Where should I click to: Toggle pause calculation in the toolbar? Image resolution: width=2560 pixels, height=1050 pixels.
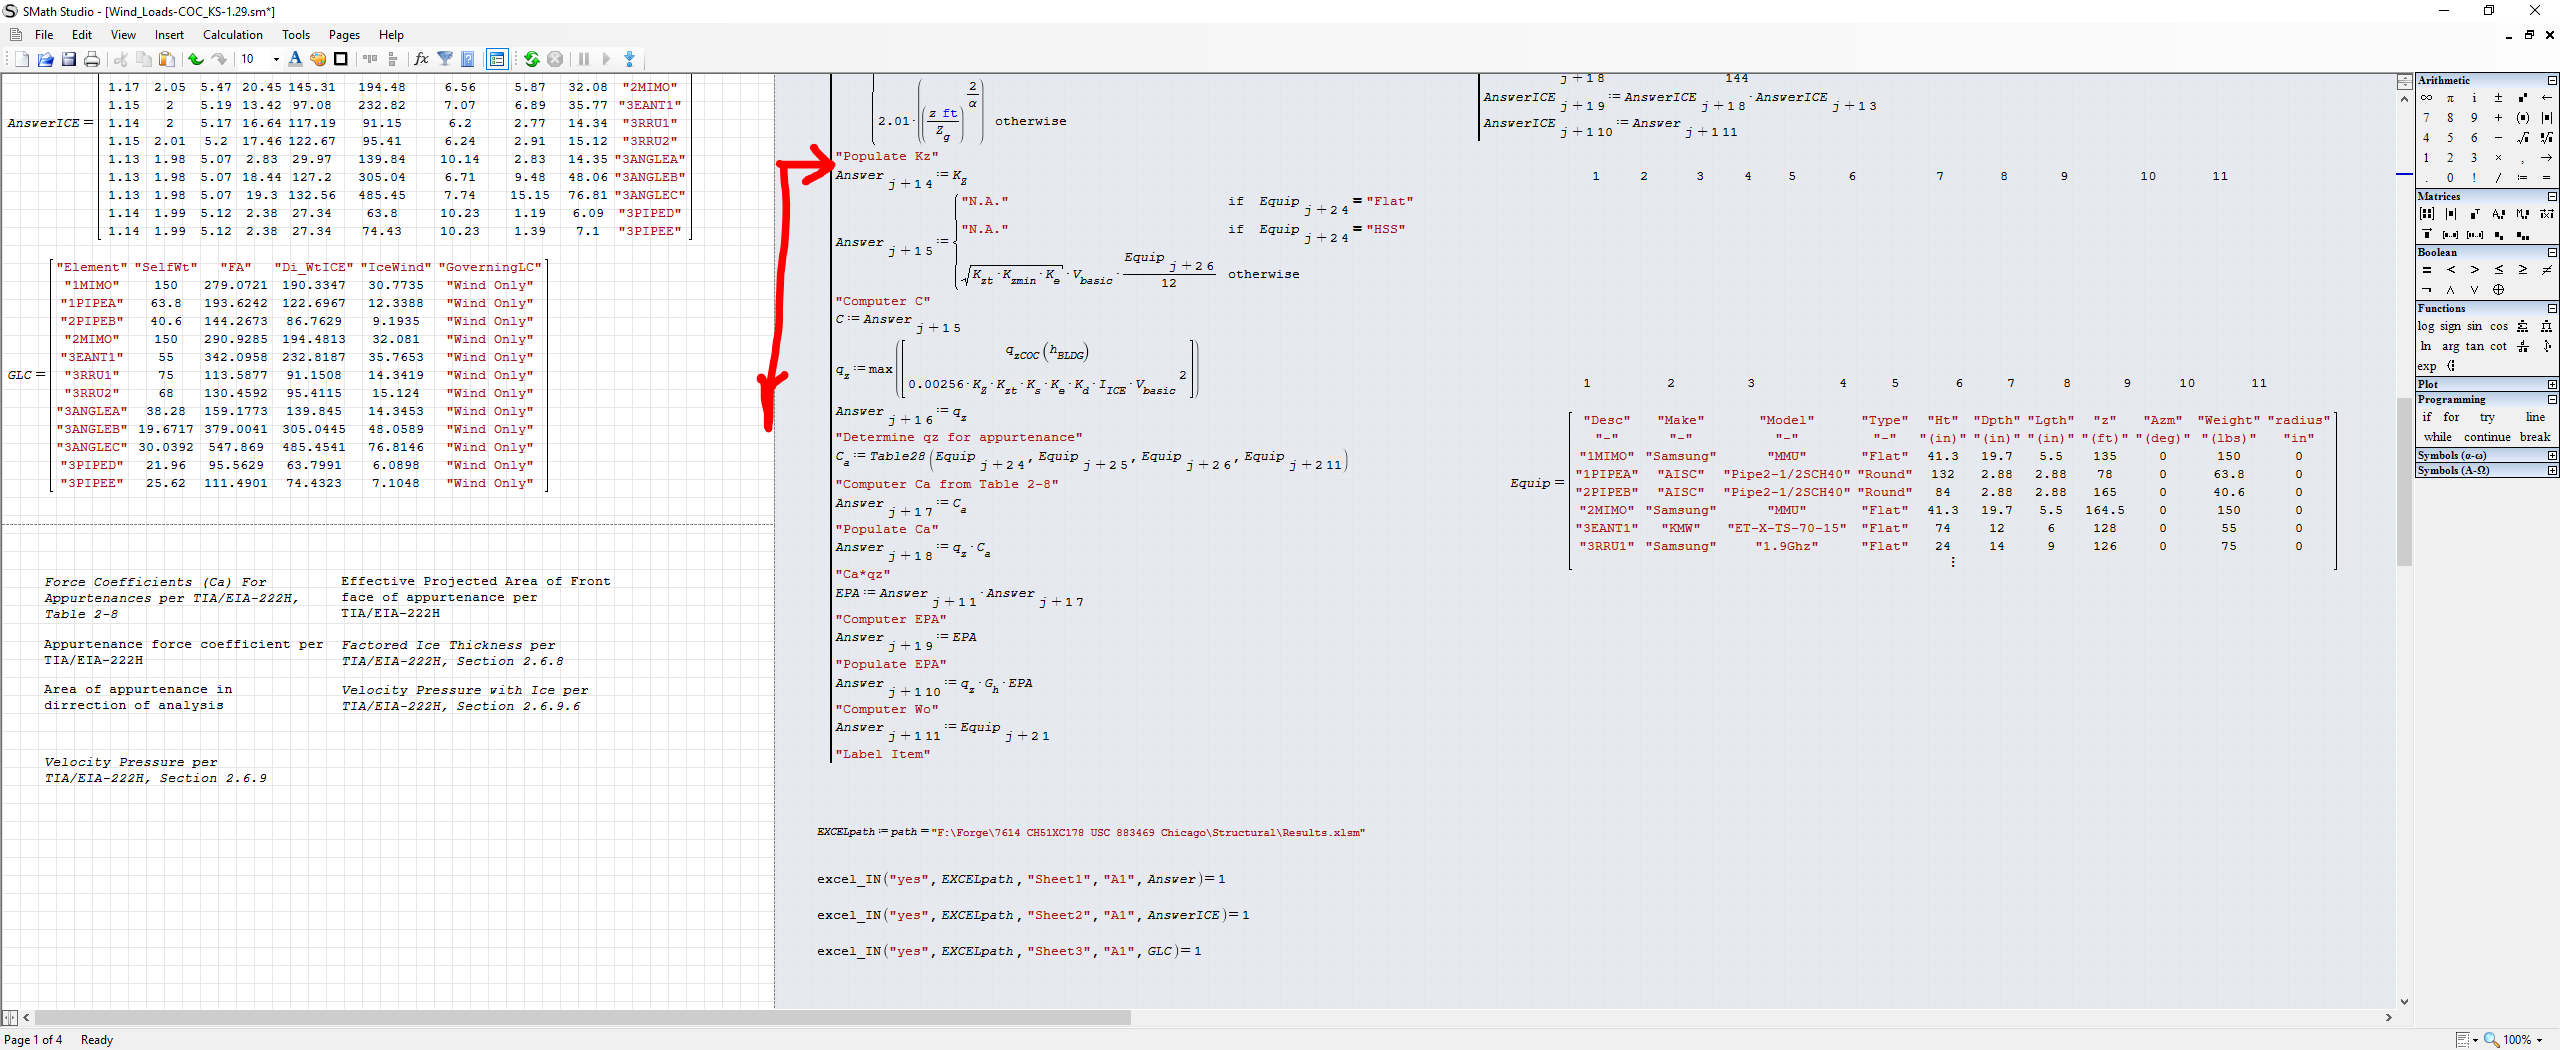point(584,59)
